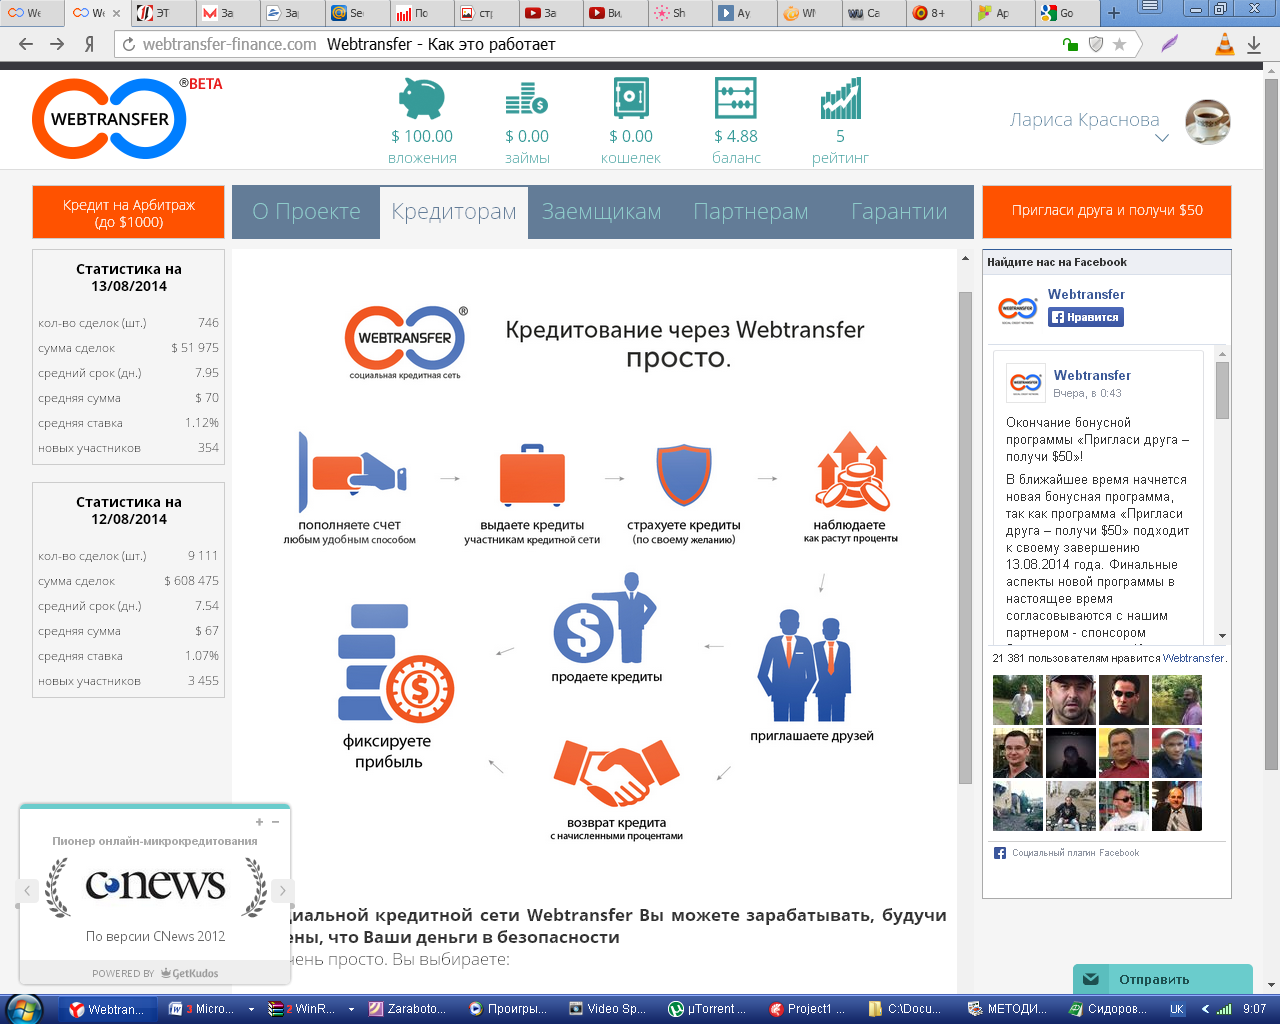Click the loans money stack icon
This screenshot has height=1024, width=1280.
click(526, 99)
